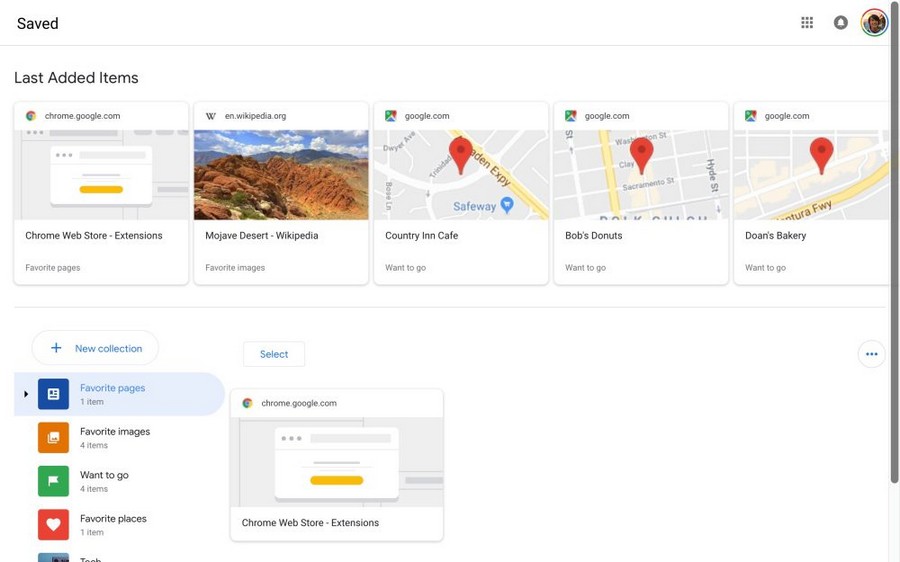
Task: Open the three-dot more options button
Action: [871, 354]
